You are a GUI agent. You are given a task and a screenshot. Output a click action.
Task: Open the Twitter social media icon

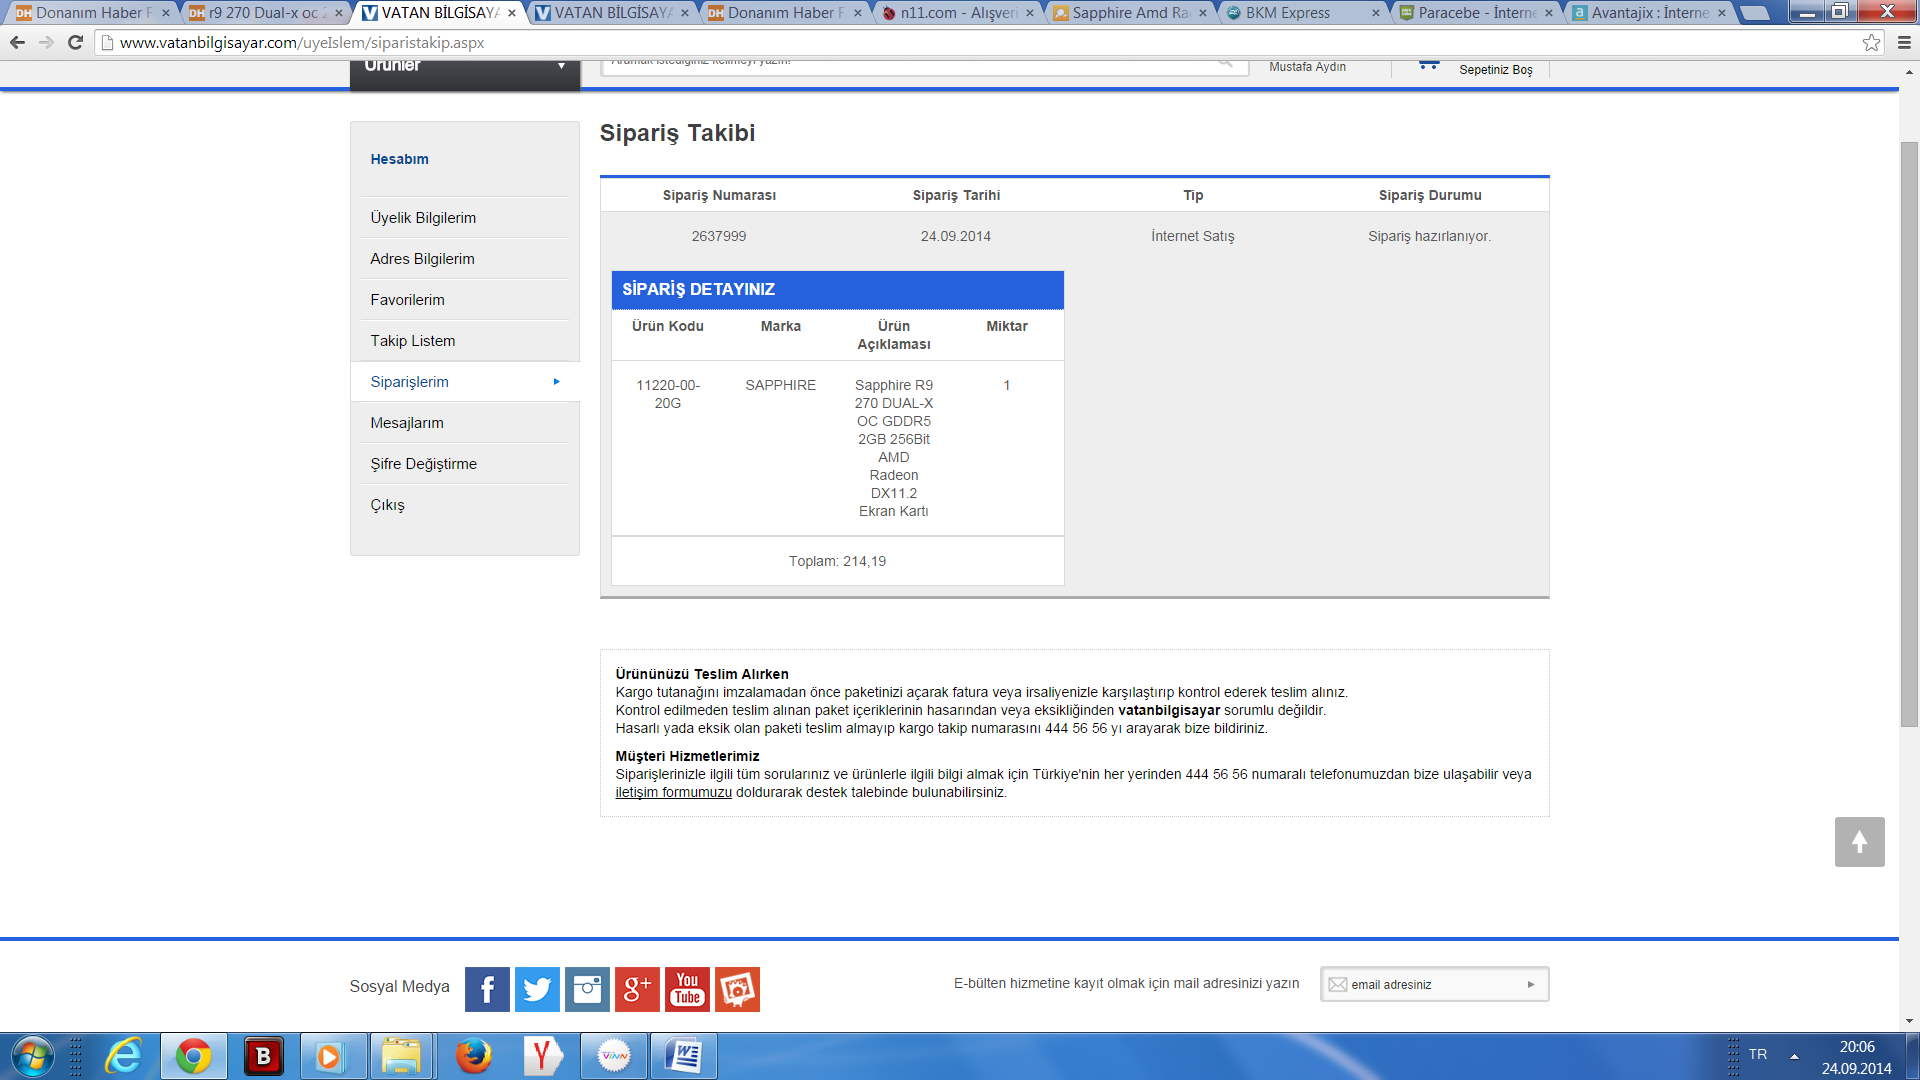pos(537,989)
